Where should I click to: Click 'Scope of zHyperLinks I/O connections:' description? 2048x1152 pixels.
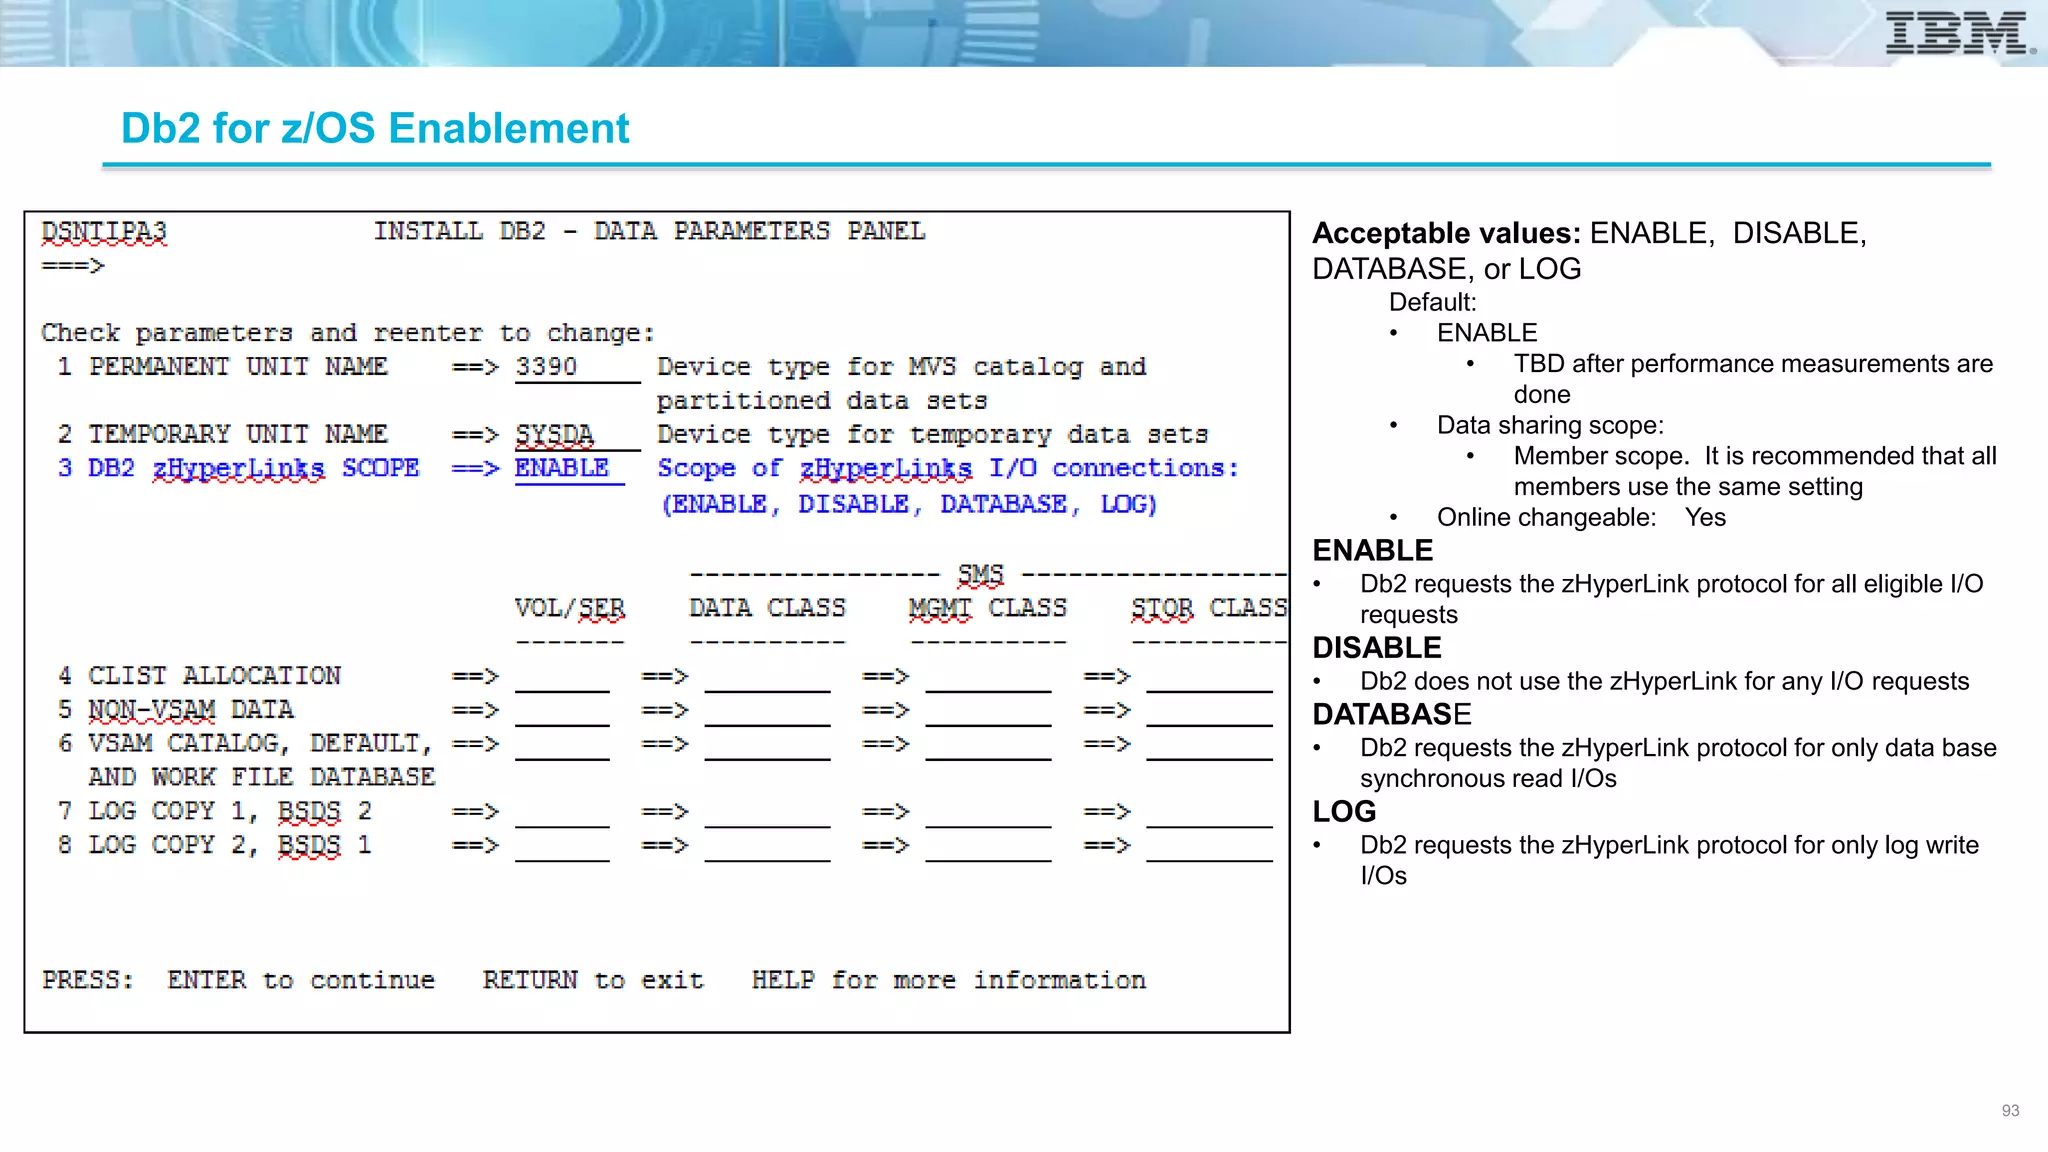948,469
